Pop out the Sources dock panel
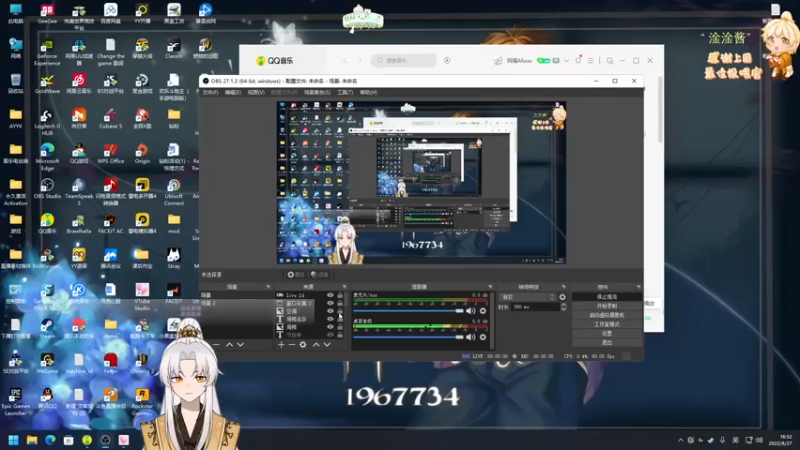This screenshot has height=450, width=800. (x=344, y=287)
